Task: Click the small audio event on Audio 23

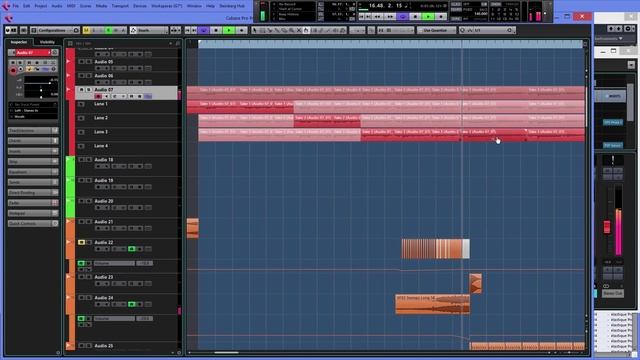Action: pos(476,284)
